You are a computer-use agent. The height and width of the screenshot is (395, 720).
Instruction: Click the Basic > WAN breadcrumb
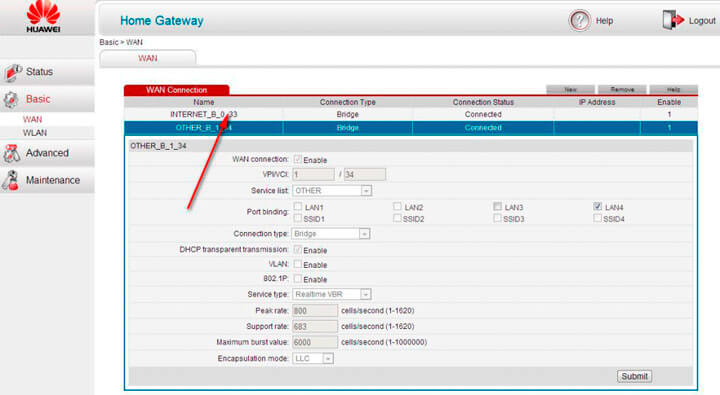click(x=121, y=42)
